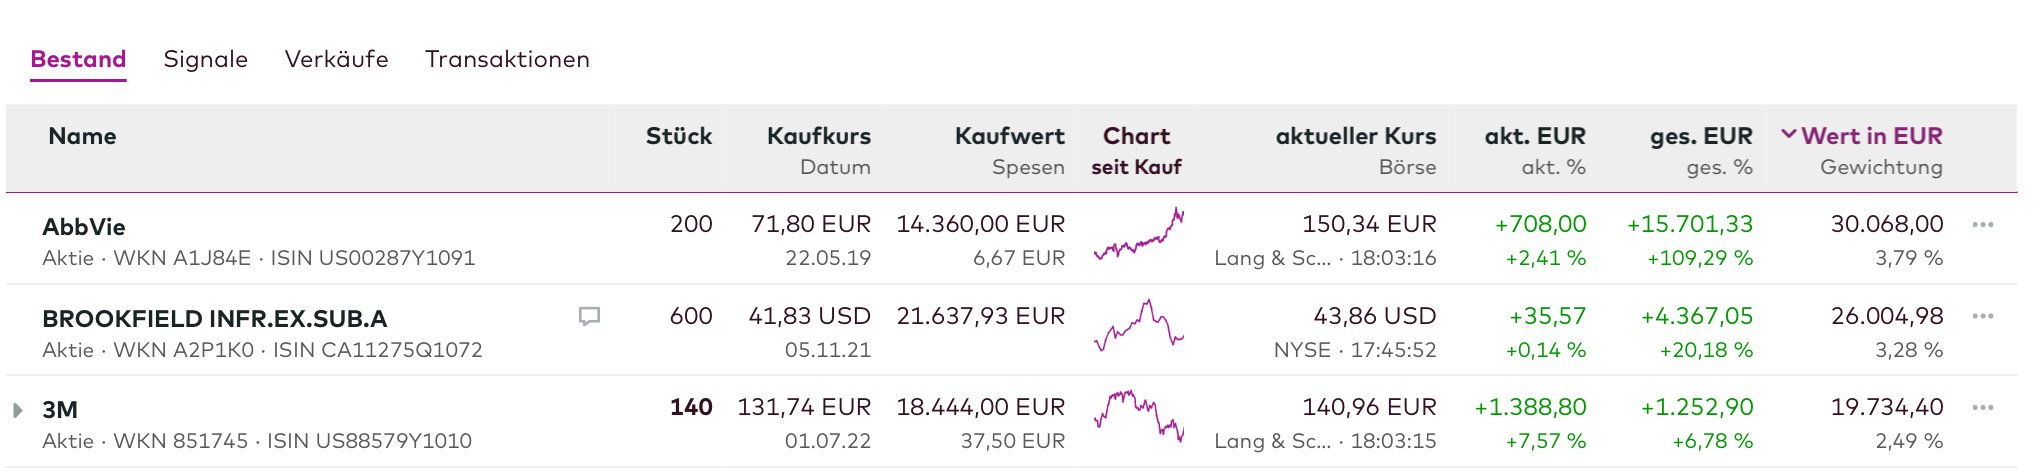Sort by Stück column header
Image resolution: width=2036 pixels, height=471 pixels.
678,136
